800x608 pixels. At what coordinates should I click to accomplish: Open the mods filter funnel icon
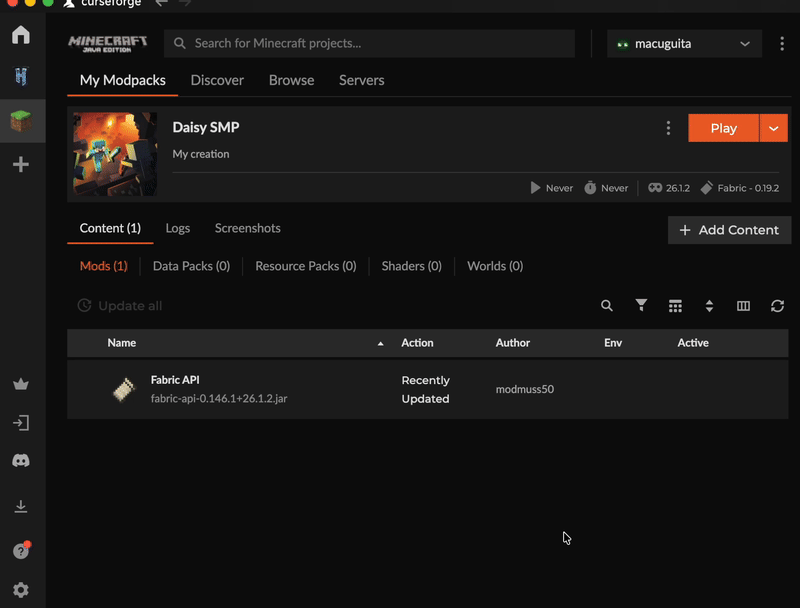coord(641,305)
